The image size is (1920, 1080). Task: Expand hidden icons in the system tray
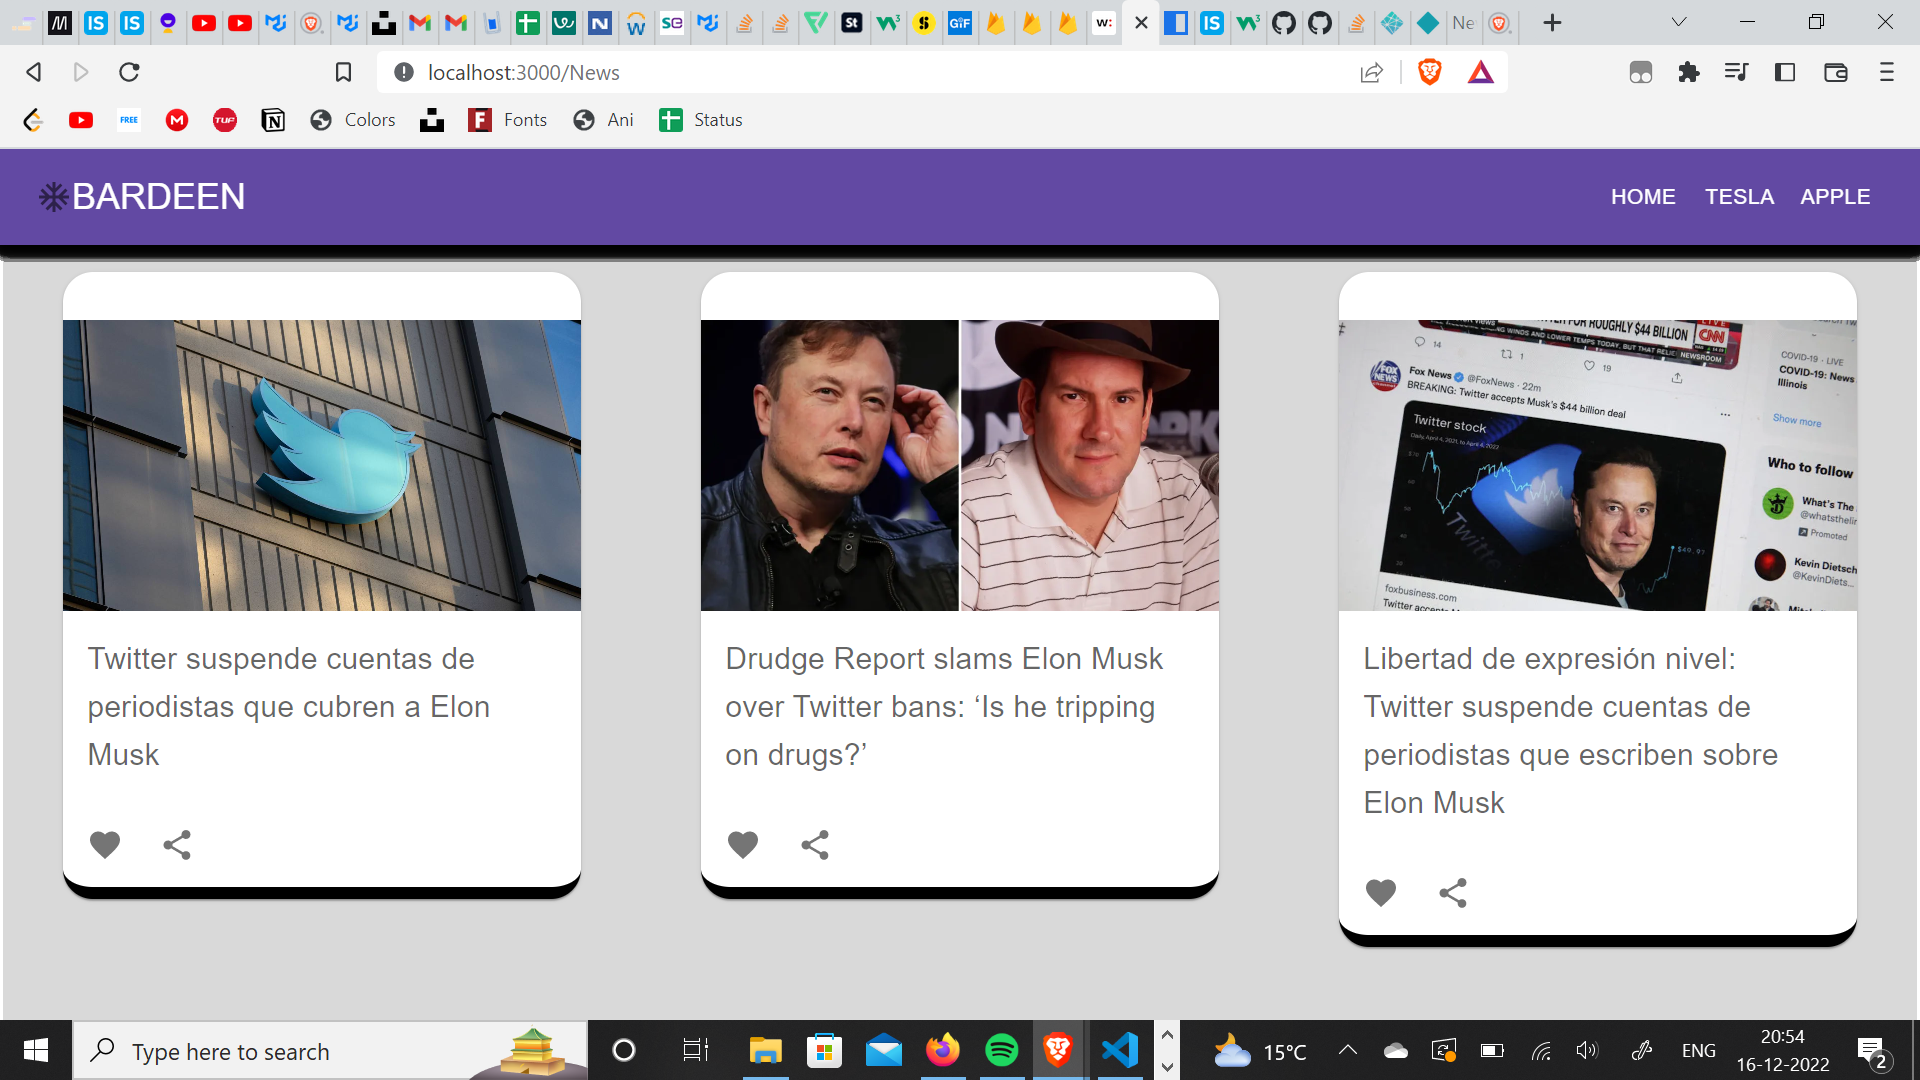[x=1347, y=1051]
